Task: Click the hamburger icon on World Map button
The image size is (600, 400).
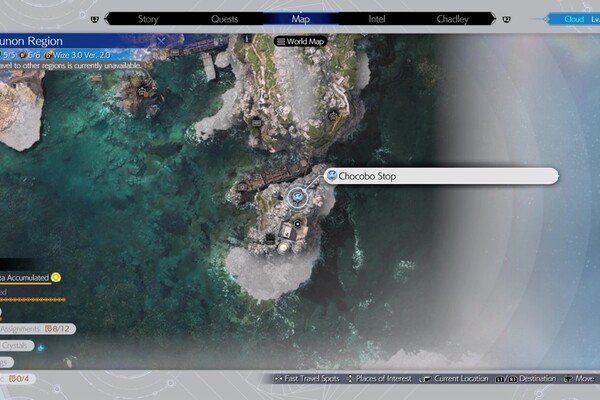Action: pos(281,41)
